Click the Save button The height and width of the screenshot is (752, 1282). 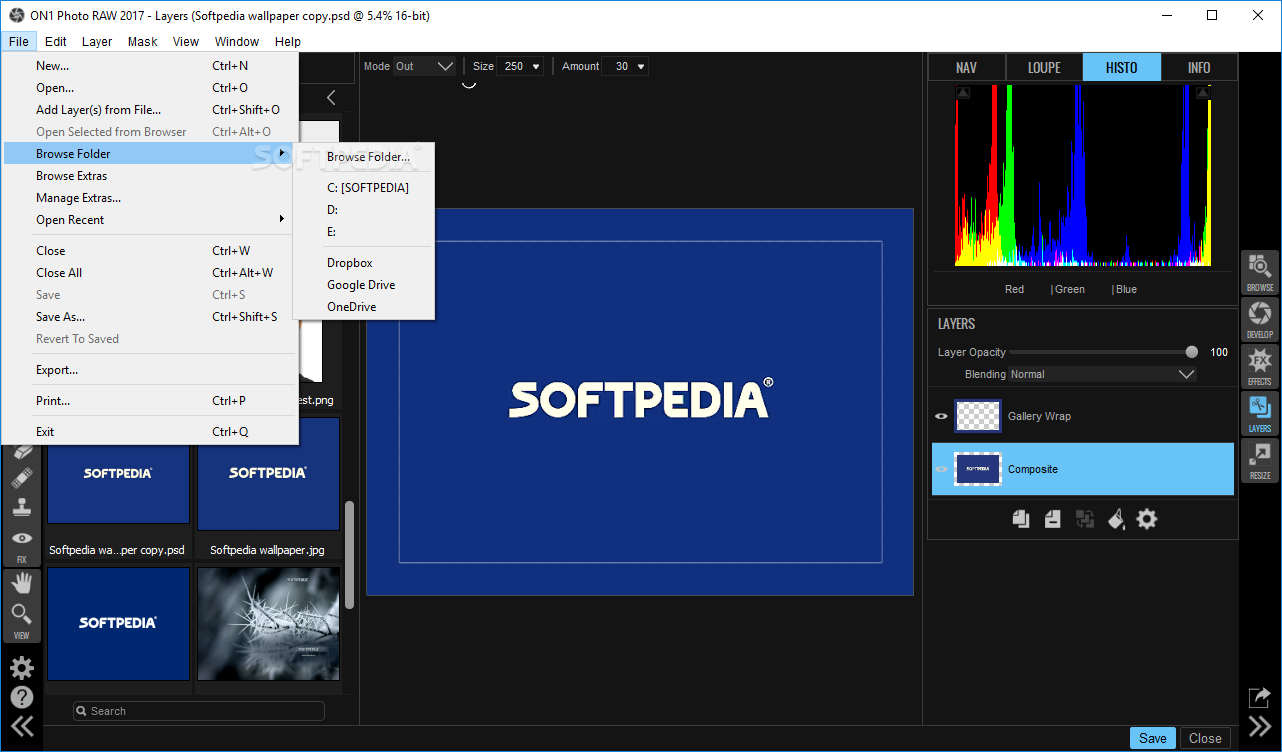tap(1153, 738)
